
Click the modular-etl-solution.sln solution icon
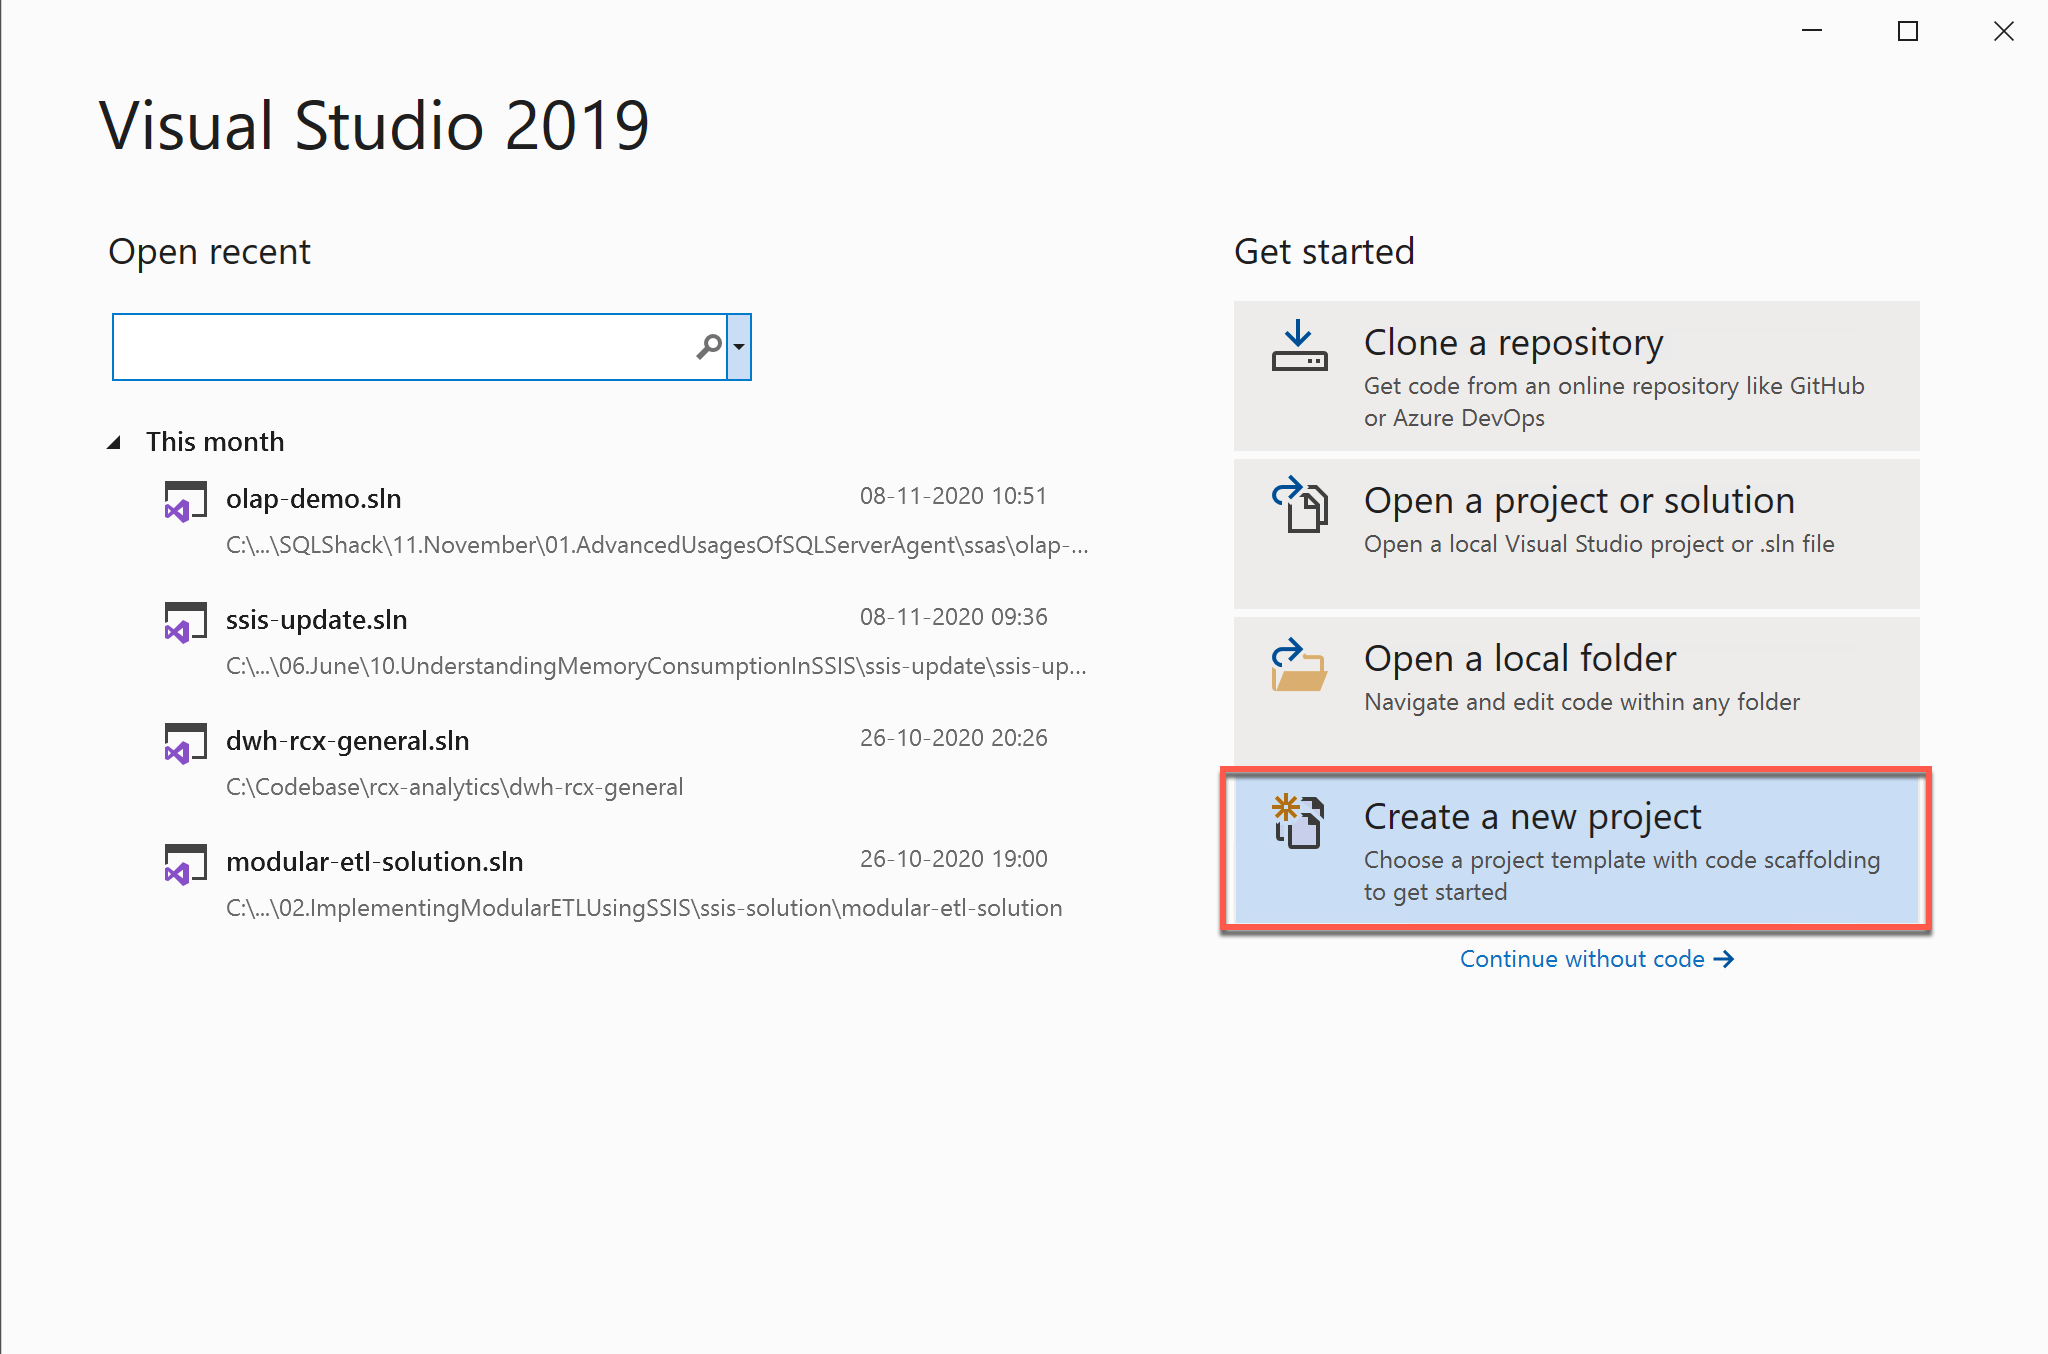coord(185,864)
